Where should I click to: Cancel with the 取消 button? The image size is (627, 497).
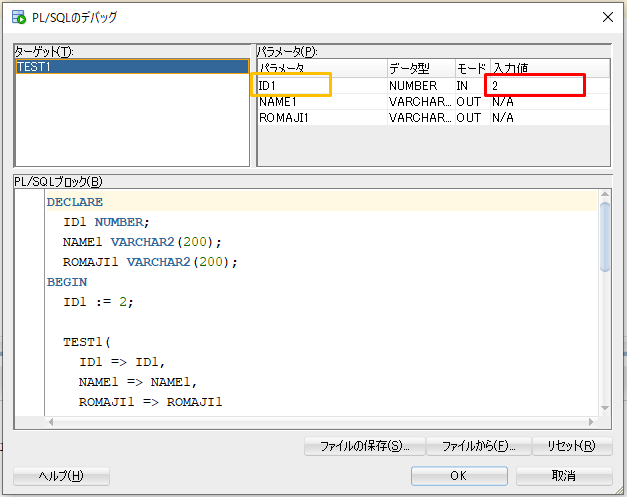(564, 476)
